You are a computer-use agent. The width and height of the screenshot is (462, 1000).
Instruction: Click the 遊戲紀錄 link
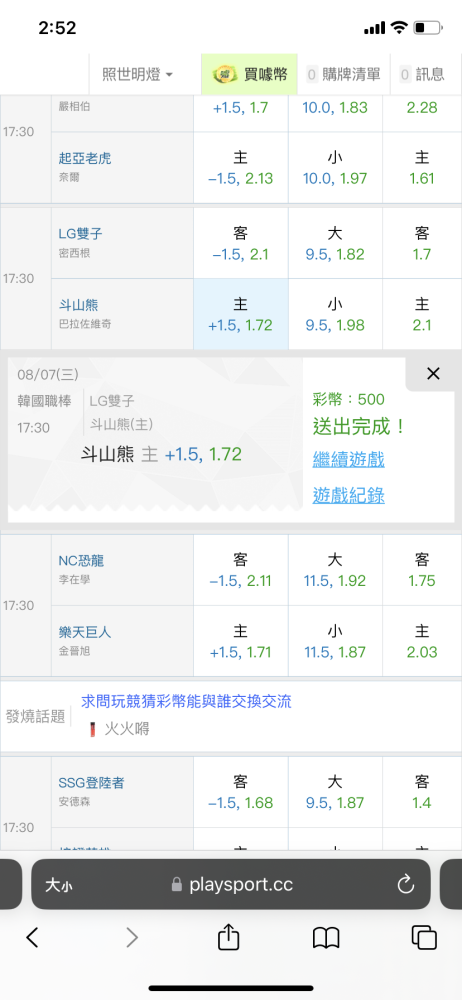[348, 495]
